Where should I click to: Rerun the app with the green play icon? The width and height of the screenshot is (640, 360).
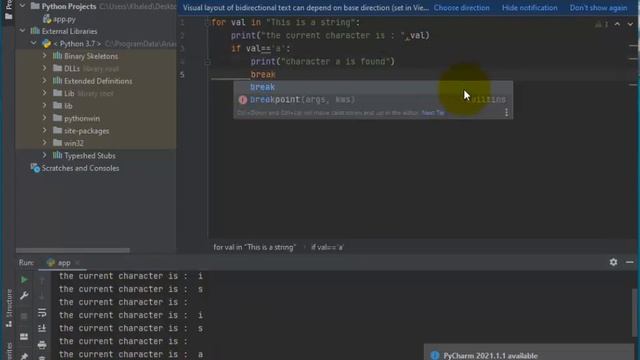click(x=24, y=280)
